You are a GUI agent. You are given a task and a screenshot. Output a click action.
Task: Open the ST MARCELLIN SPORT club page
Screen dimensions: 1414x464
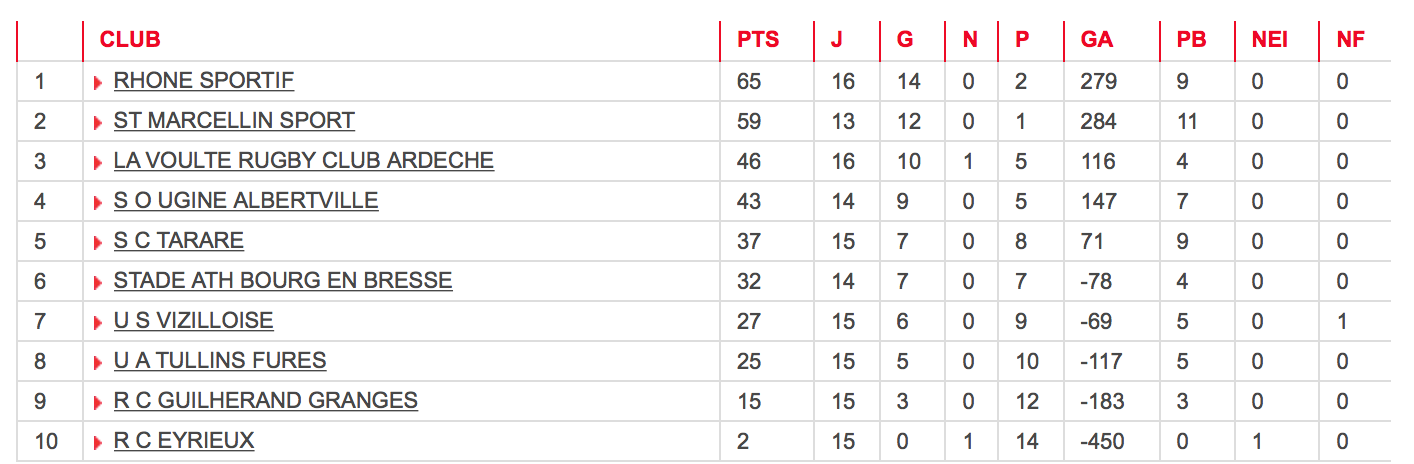[x=234, y=121]
